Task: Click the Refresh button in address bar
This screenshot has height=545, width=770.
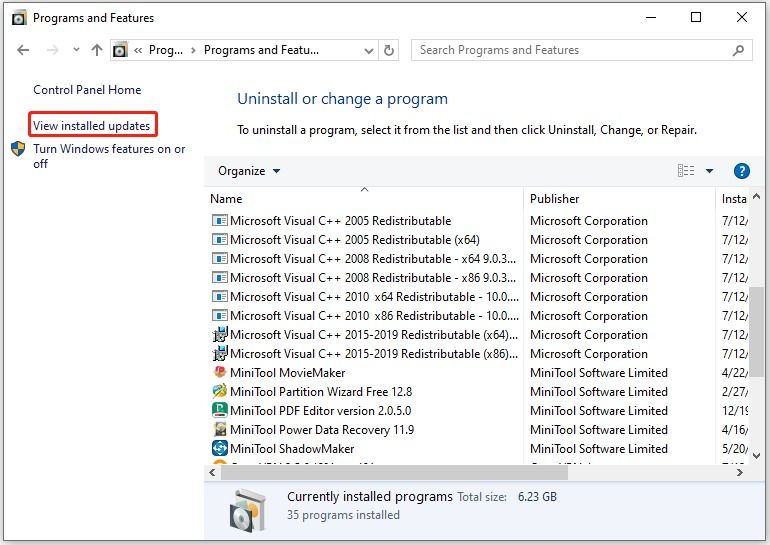Action: pyautogui.click(x=390, y=50)
